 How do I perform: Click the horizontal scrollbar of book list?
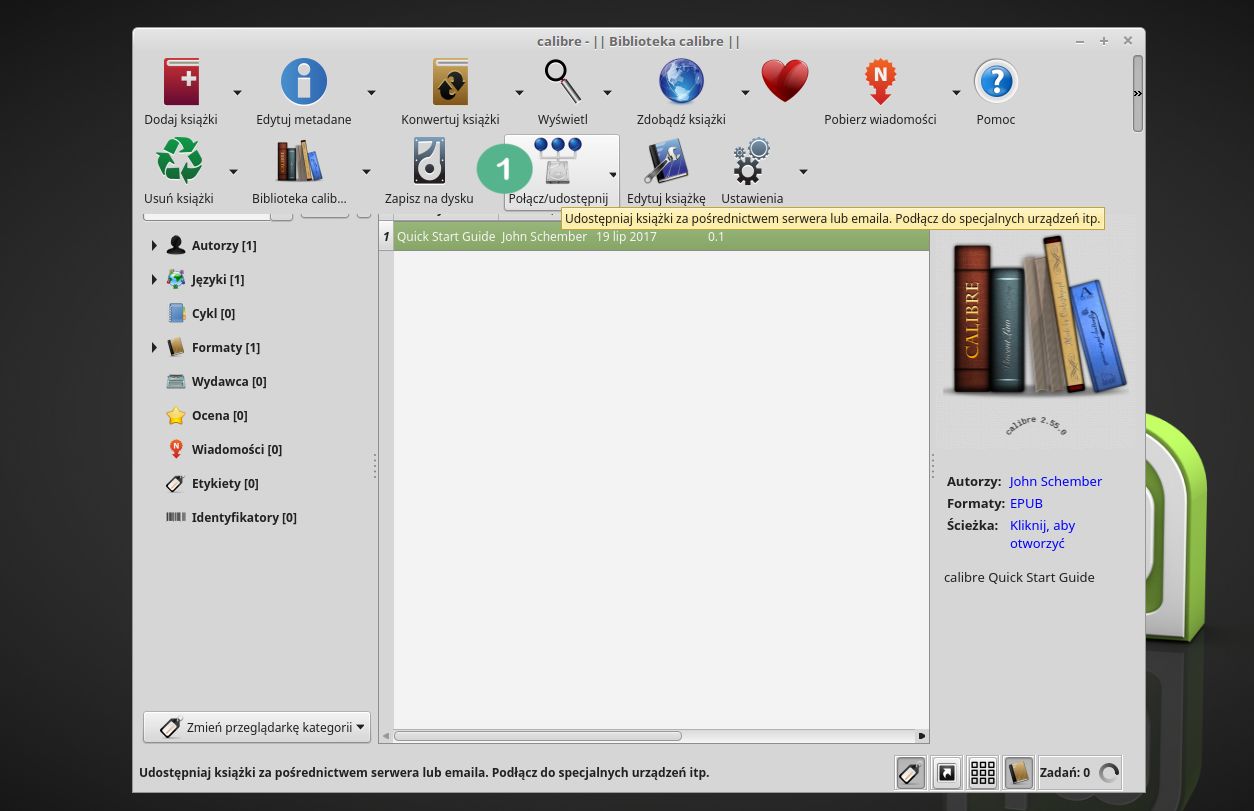pyautogui.click(x=538, y=736)
